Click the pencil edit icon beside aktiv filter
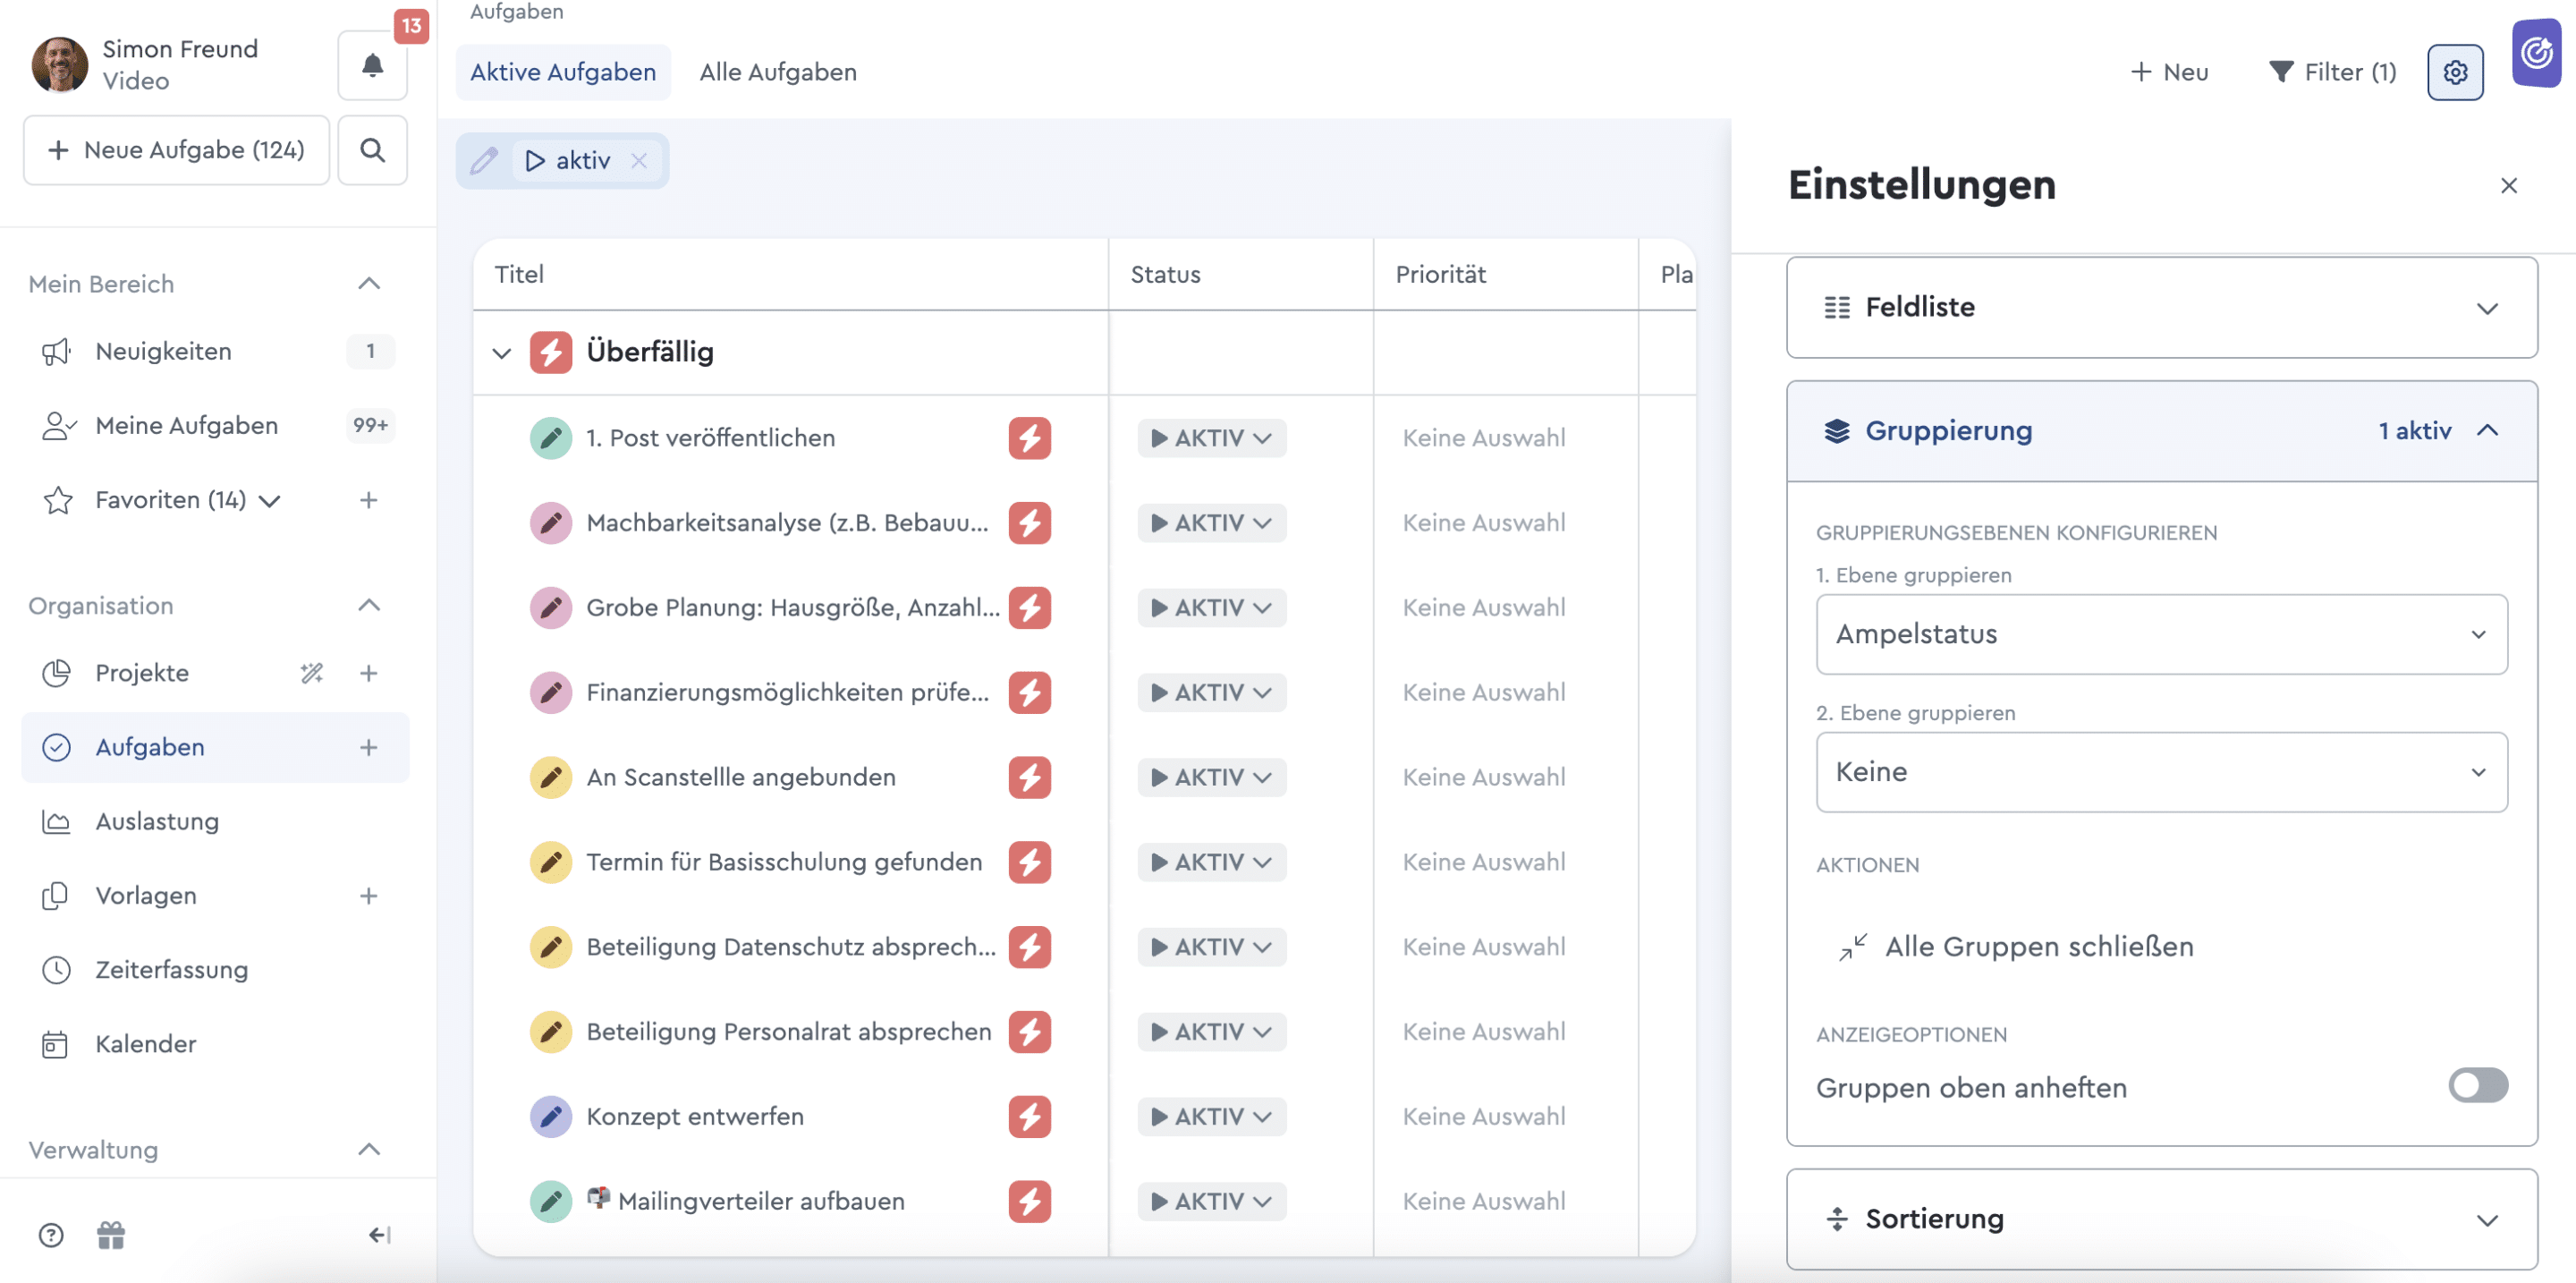2576x1283 pixels. tap(484, 160)
